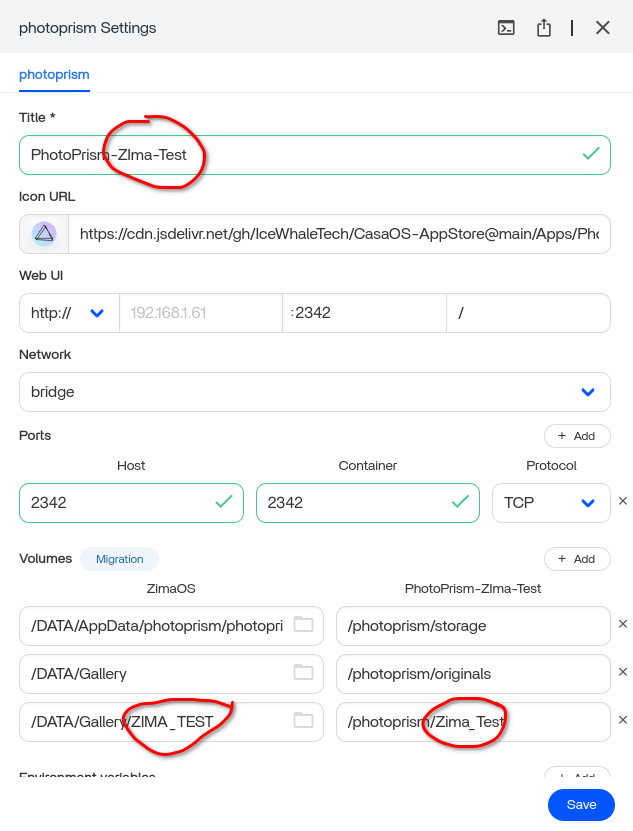Save the photoprism settings
This screenshot has height=831, width=633.
coord(581,805)
